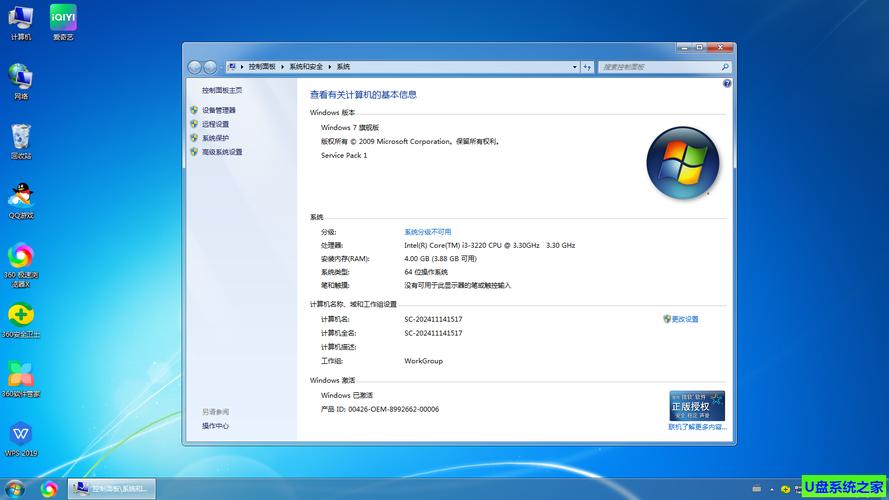889x500 pixels.
Task: Click the search magnifier icon
Action: point(725,67)
